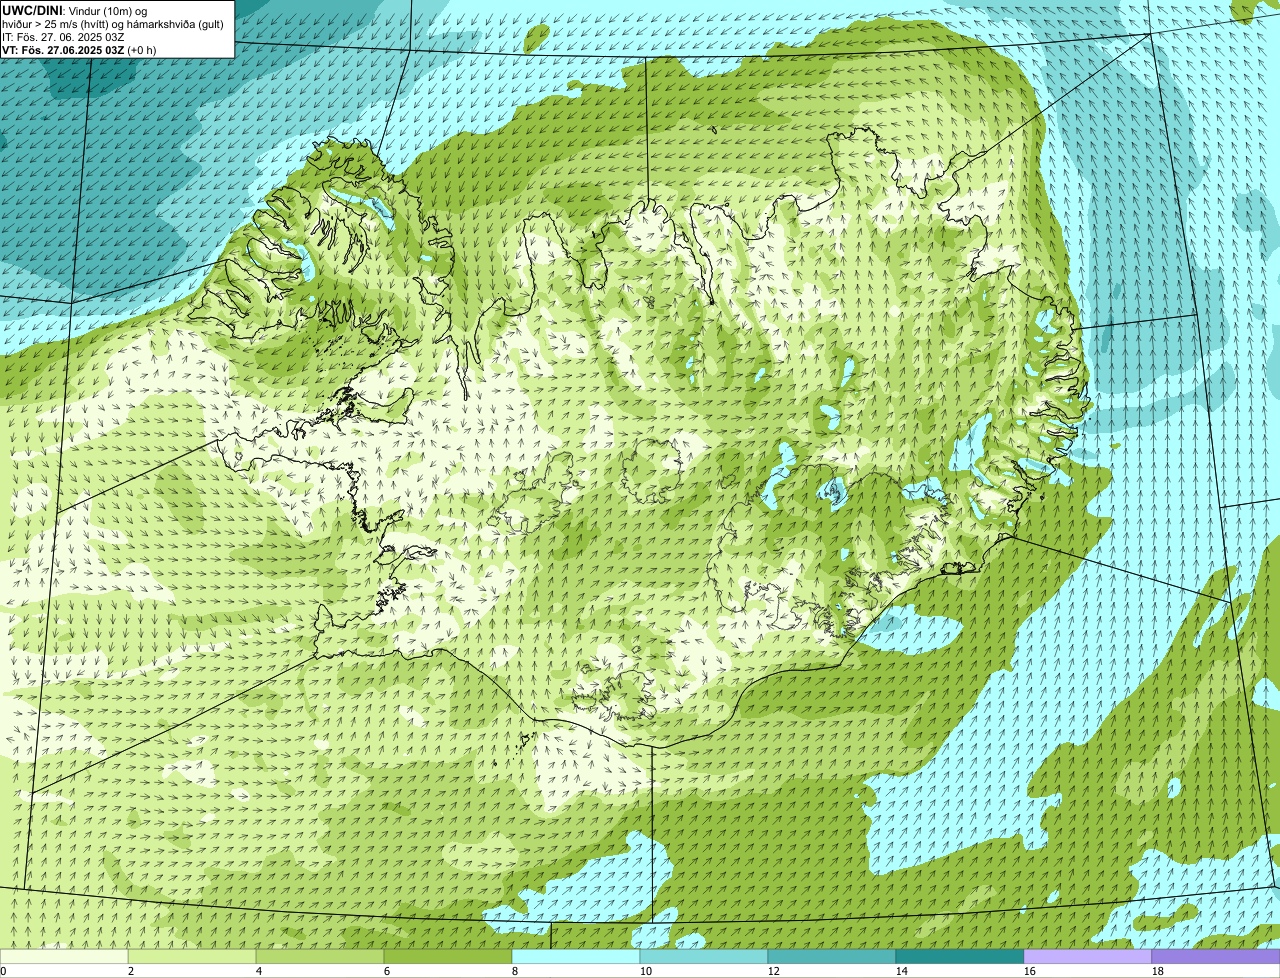Click the legend scale label '18'
The width and height of the screenshot is (1280, 978).
(1157, 971)
